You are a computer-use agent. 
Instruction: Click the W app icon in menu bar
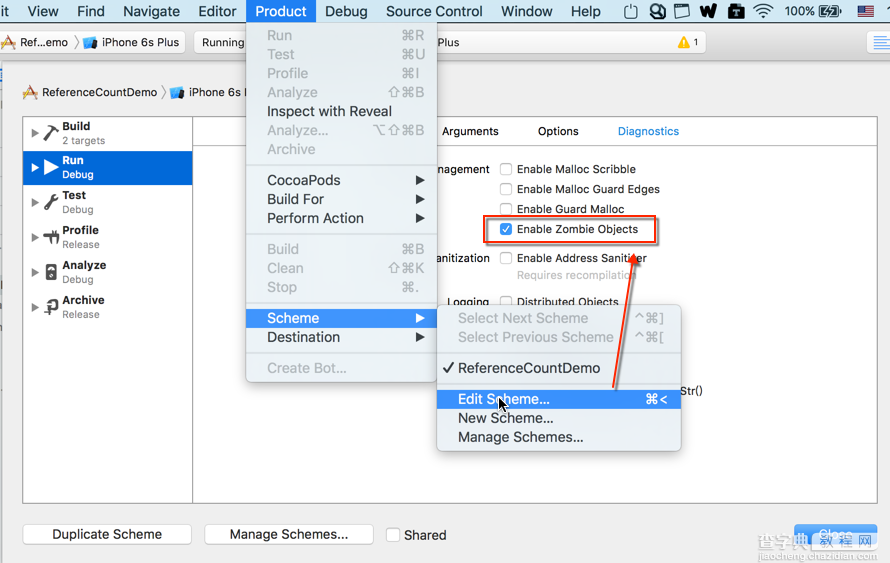[x=708, y=11]
